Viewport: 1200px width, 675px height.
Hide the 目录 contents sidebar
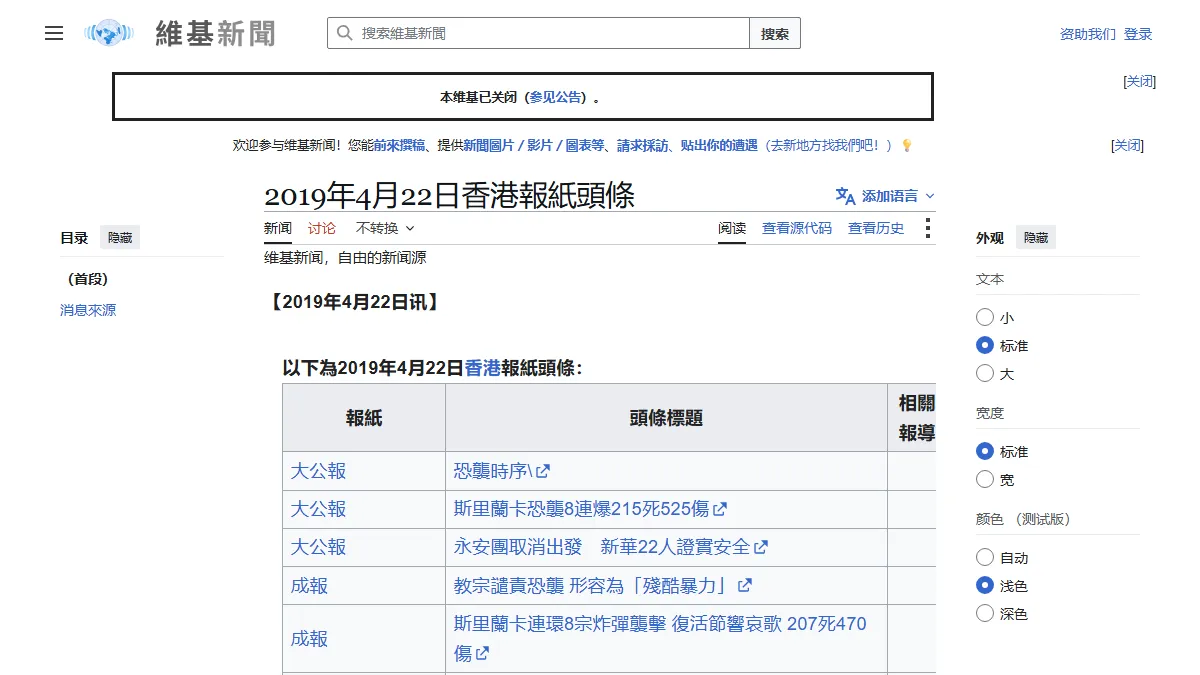click(x=120, y=238)
